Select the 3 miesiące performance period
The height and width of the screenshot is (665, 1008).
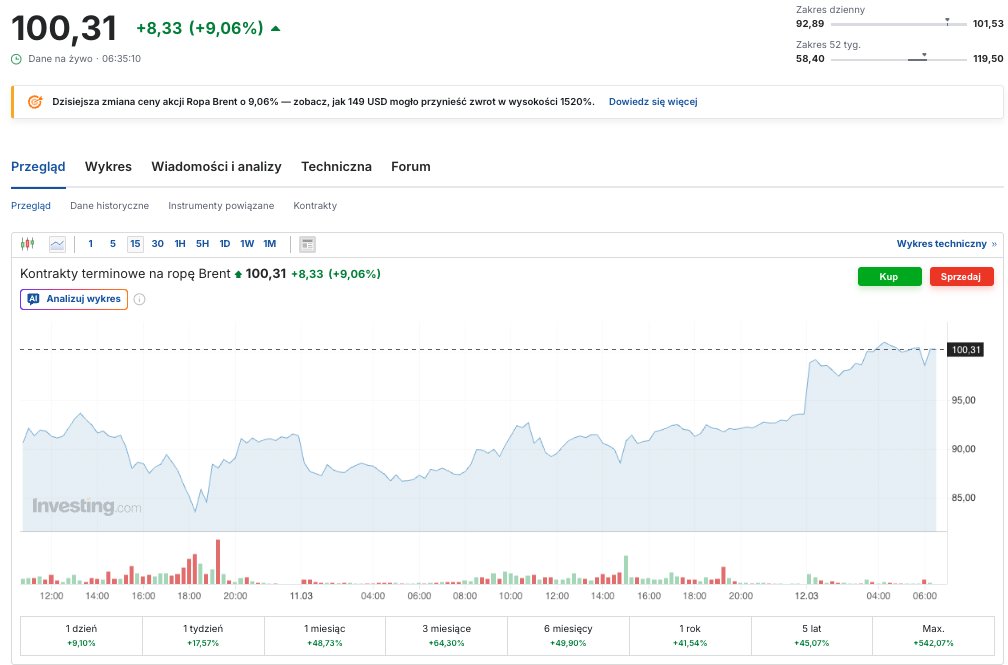coord(447,635)
